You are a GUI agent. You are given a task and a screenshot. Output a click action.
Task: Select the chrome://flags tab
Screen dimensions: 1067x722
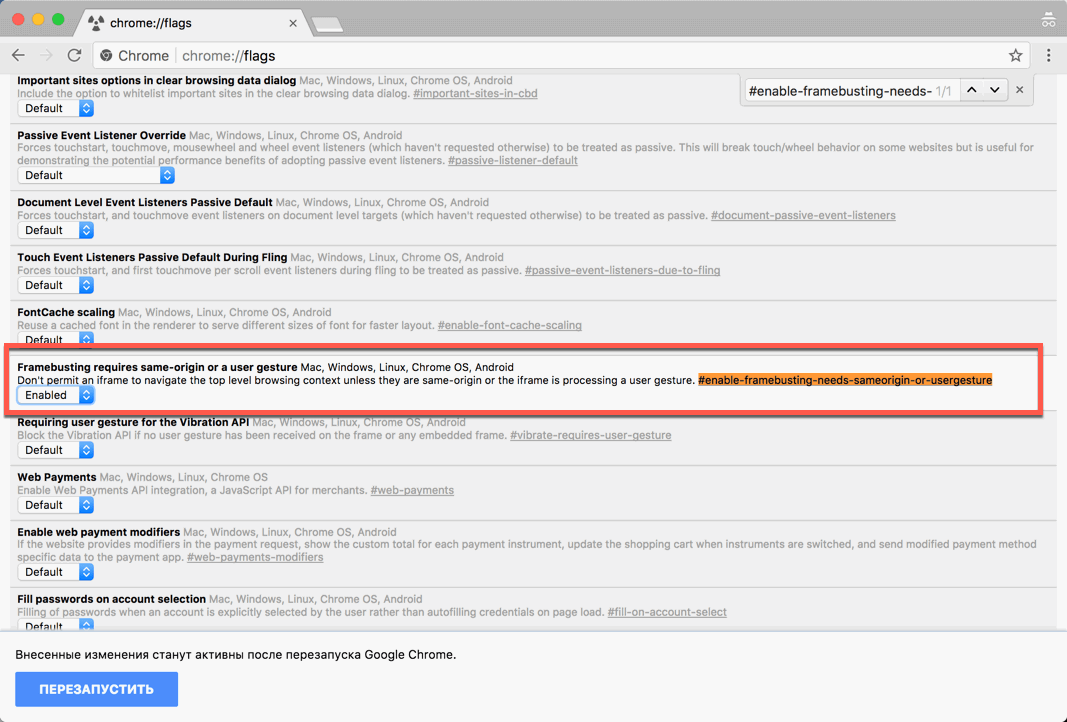193,23
